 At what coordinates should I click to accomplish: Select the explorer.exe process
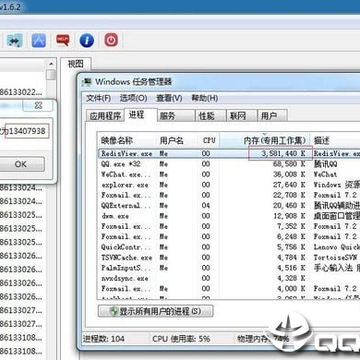click(x=125, y=185)
